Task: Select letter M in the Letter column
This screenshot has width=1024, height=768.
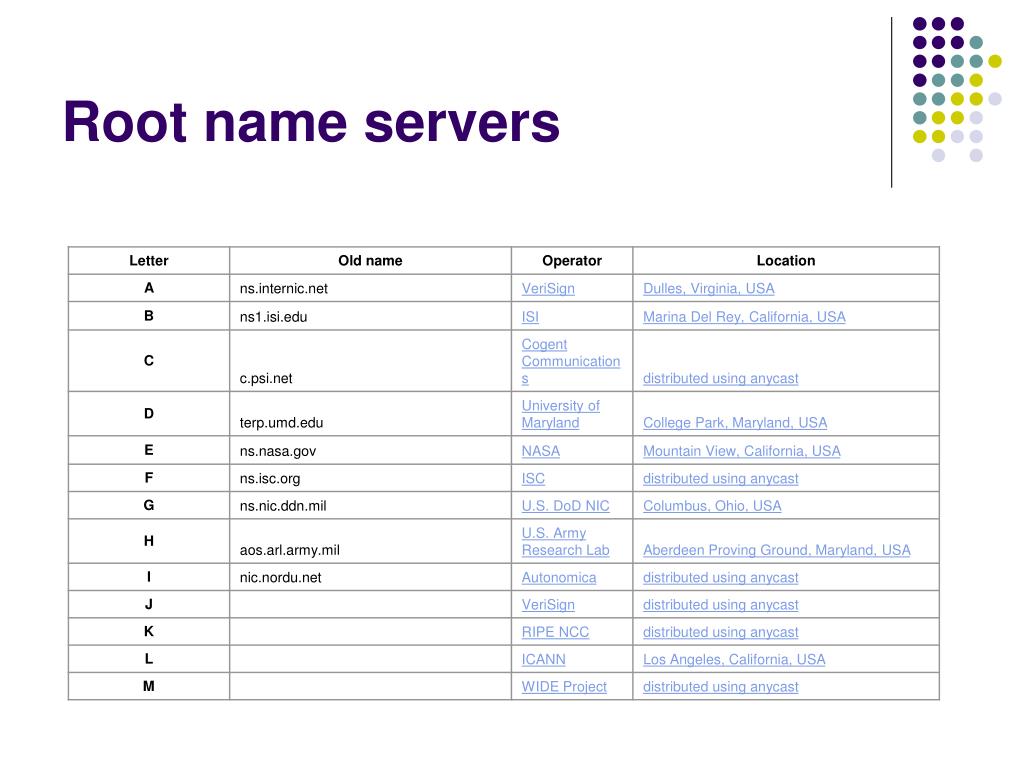Action: (149, 686)
